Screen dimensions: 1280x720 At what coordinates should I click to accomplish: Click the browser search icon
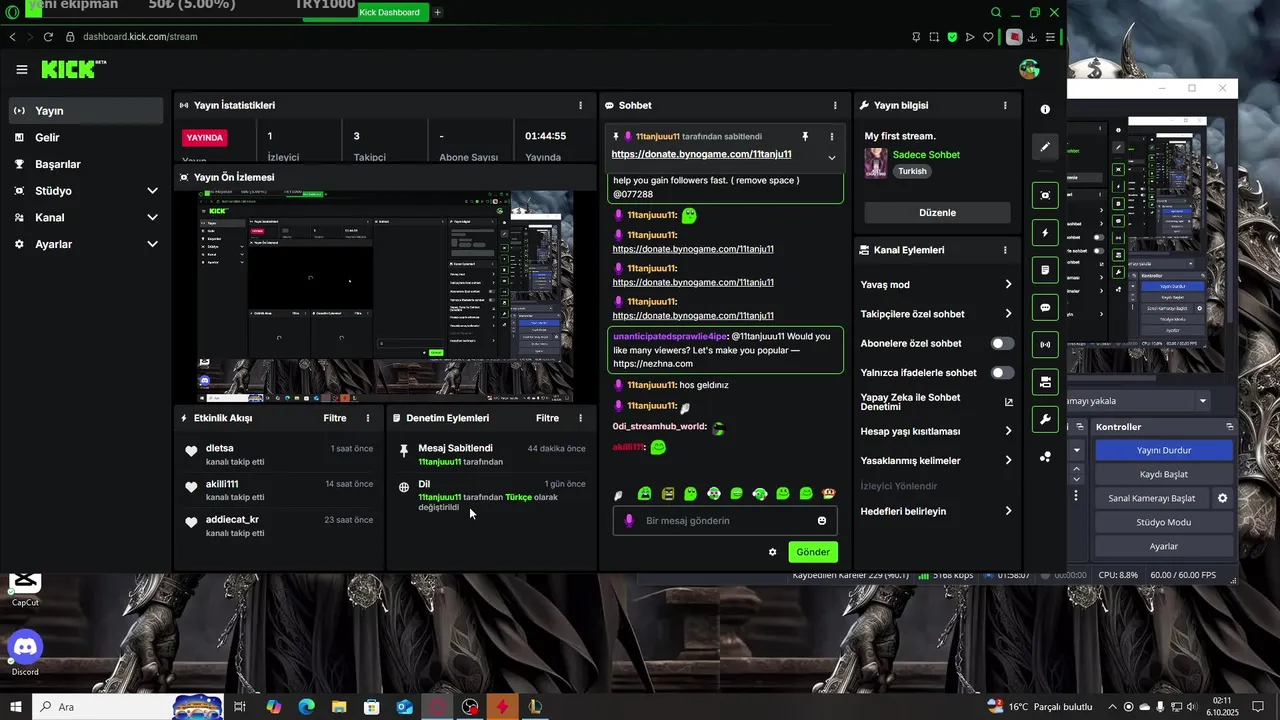[x=995, y=12]
